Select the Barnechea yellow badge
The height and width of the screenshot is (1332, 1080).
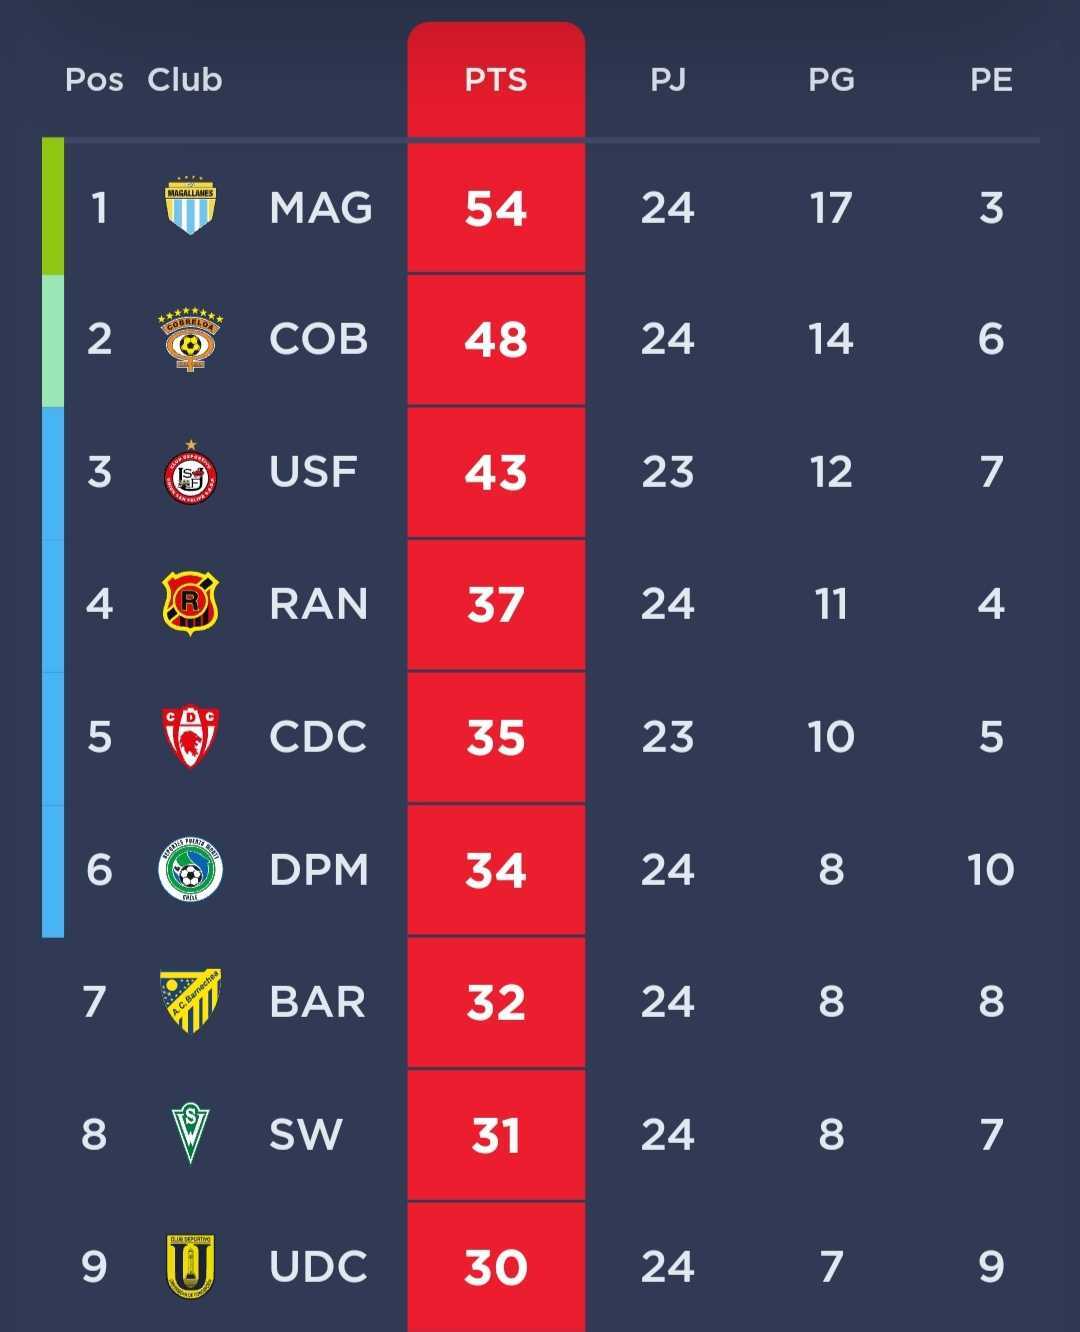(x=192, y=1000)
